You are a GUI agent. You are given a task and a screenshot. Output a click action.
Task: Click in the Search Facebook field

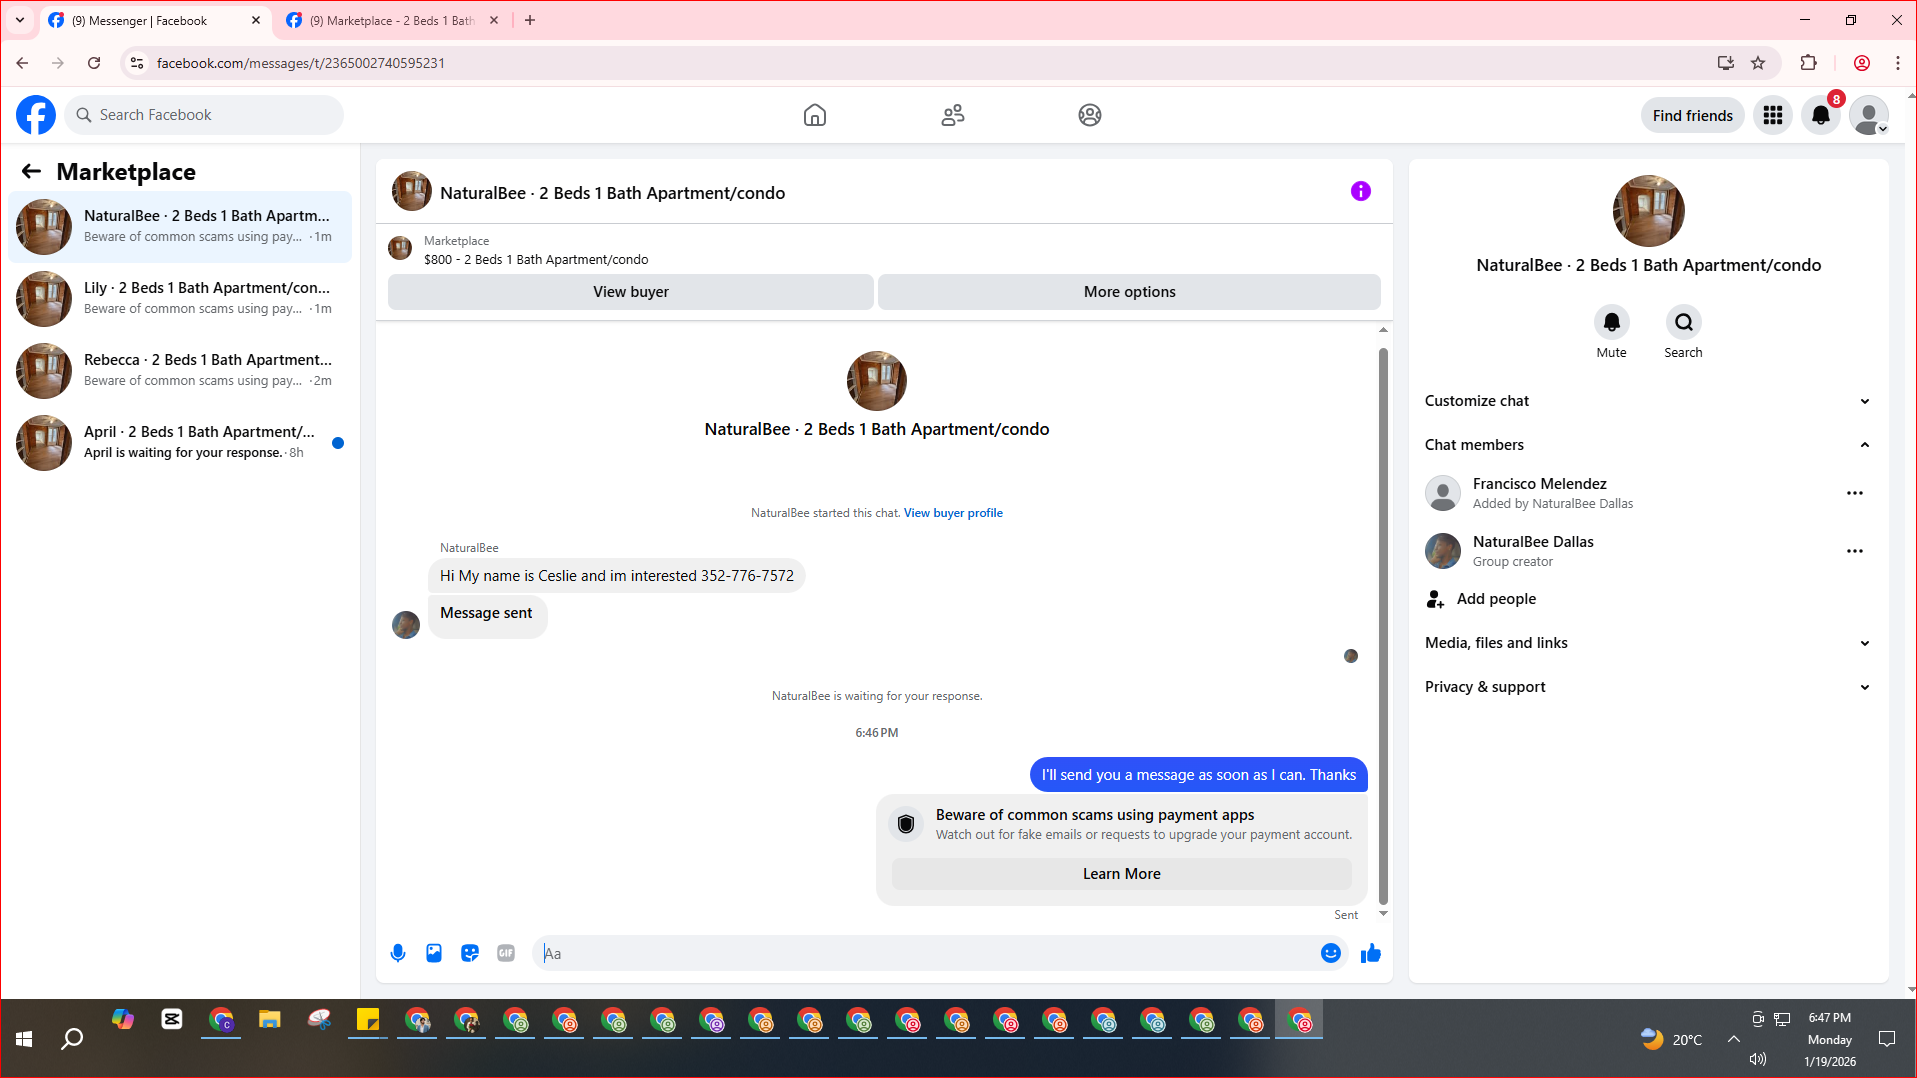204,115
